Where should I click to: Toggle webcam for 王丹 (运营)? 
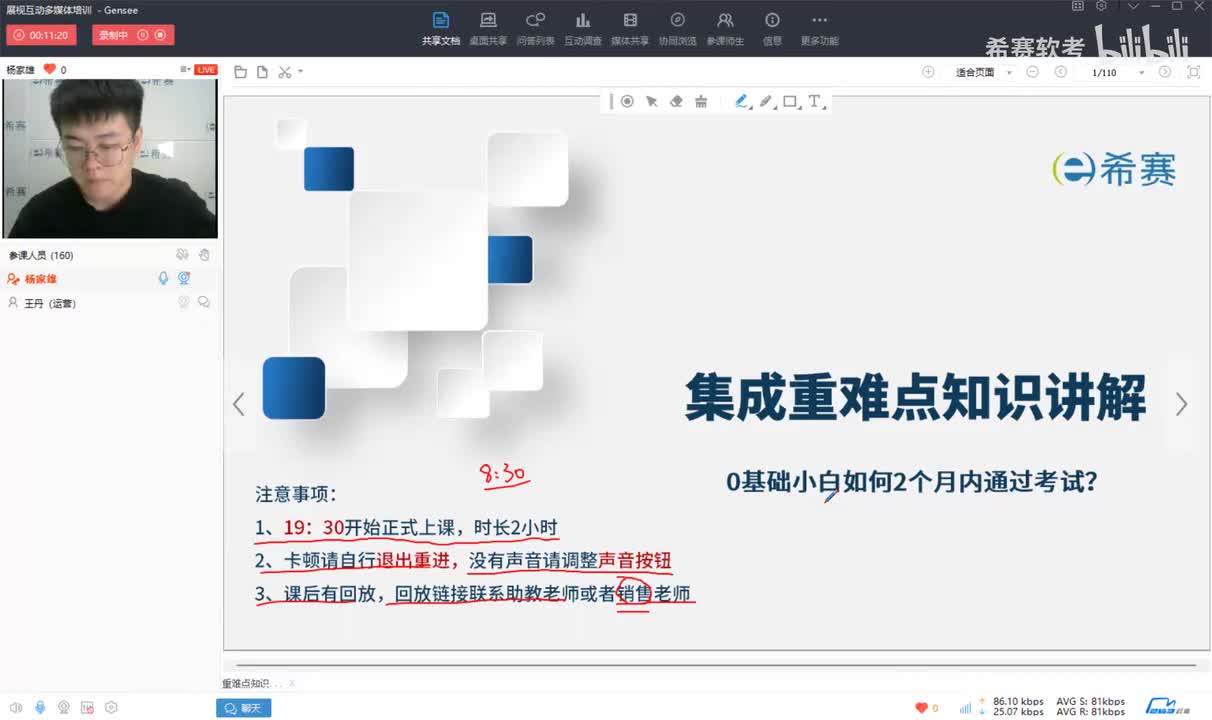(x=184, y=302)
